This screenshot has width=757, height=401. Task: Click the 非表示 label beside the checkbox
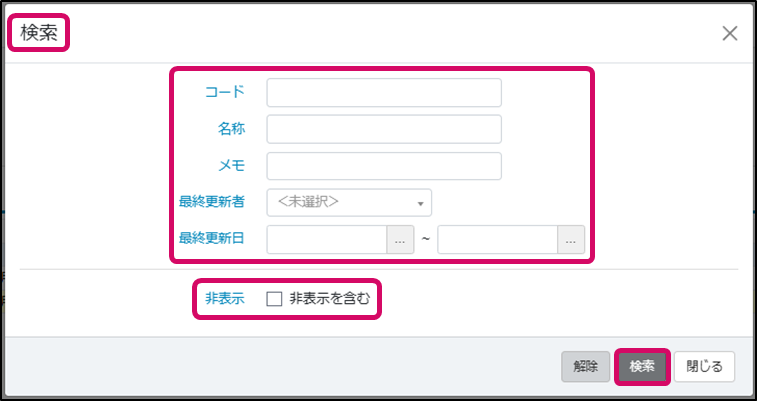coord(225,299)
